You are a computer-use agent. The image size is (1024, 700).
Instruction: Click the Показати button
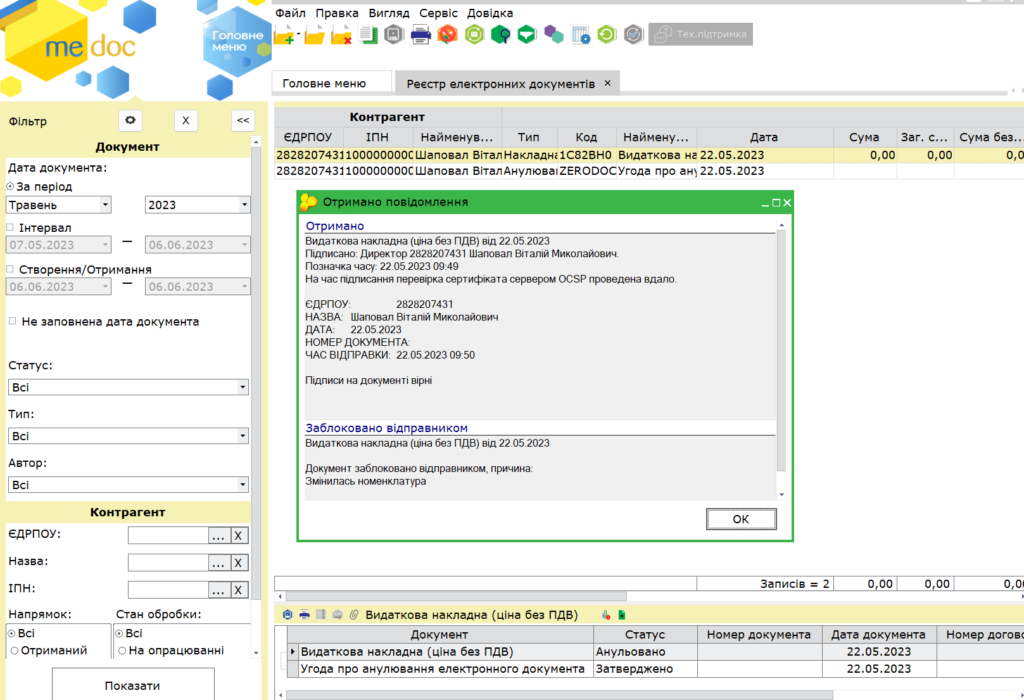132,686
